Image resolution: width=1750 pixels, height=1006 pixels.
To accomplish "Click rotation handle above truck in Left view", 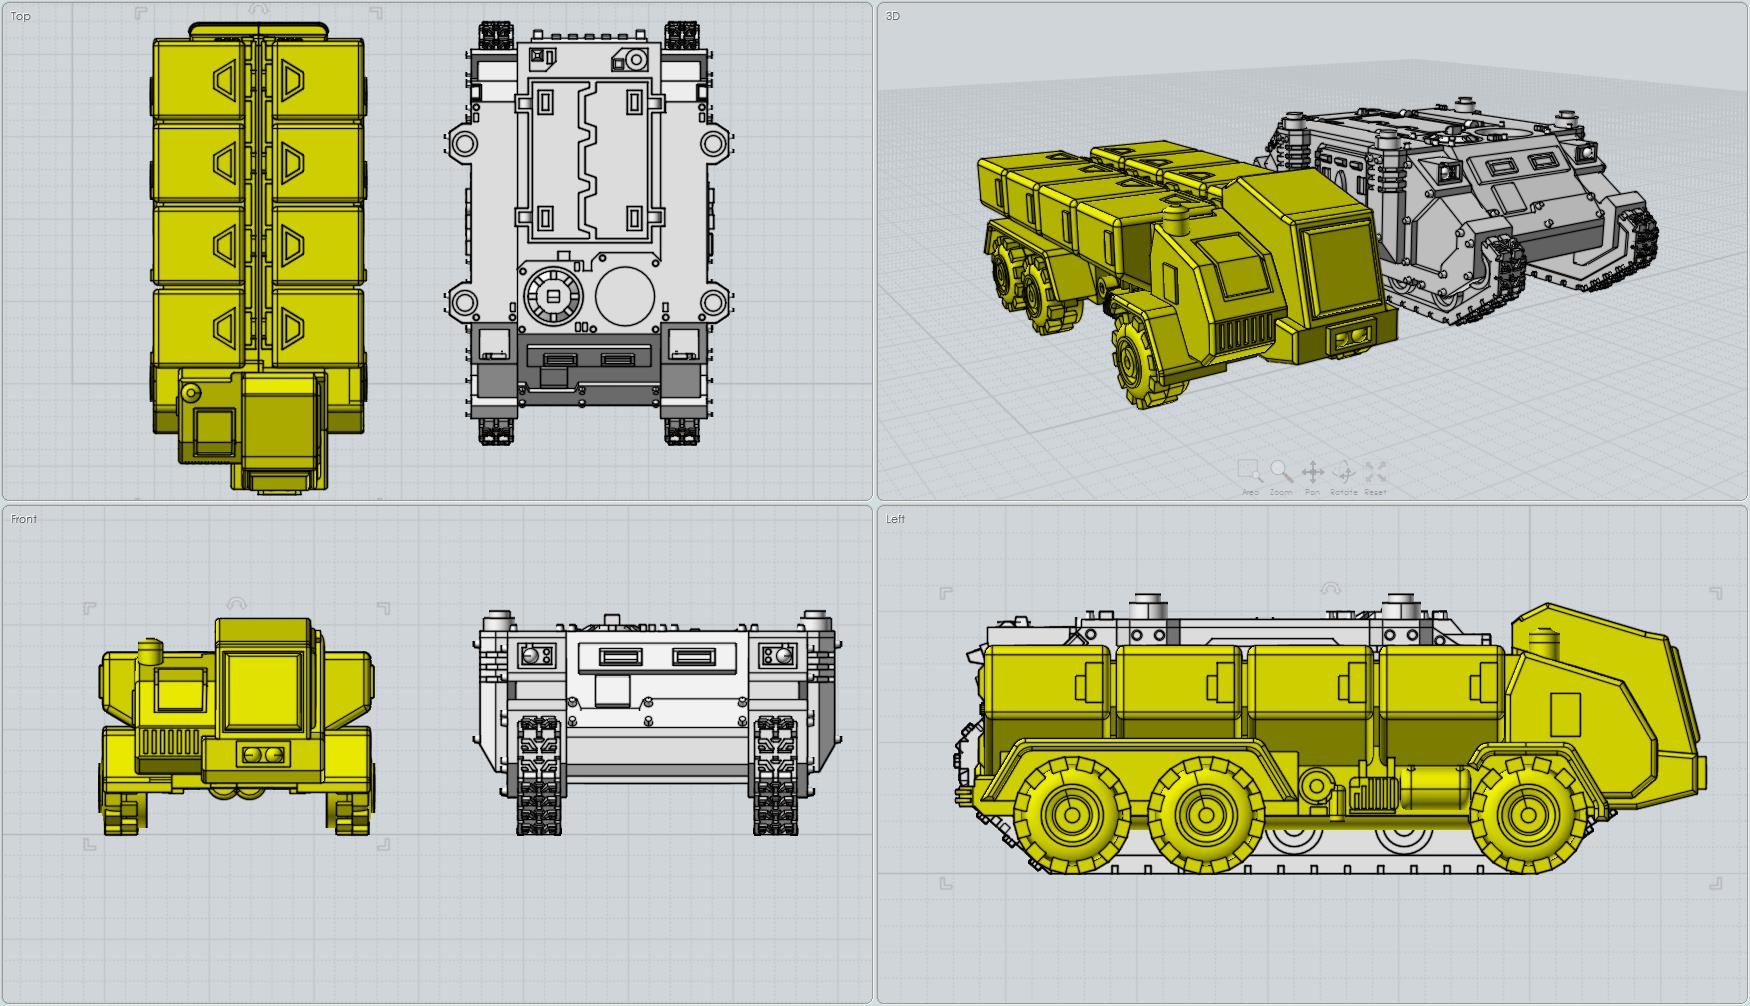I will click(x=1330, y=589).
